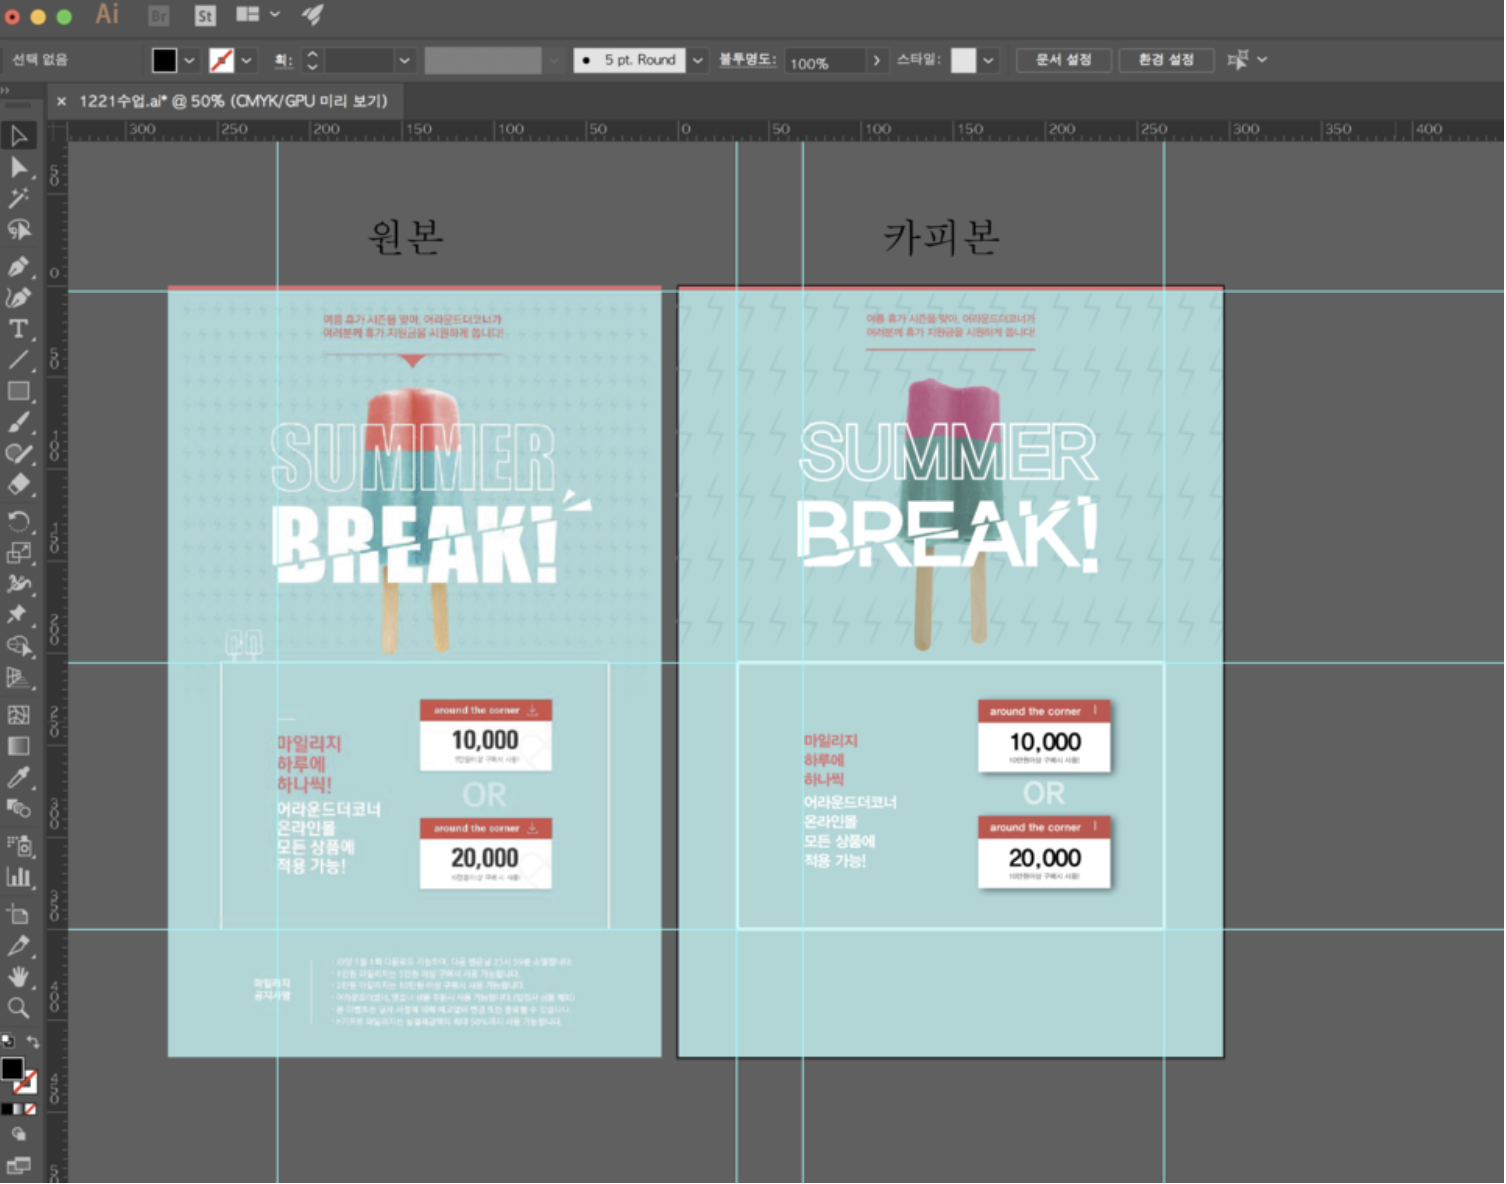Open the 5 pt. Round brush dropdown
Image resolution: width=1506 pixels, height=1184 pixels.
coord(697,60)
